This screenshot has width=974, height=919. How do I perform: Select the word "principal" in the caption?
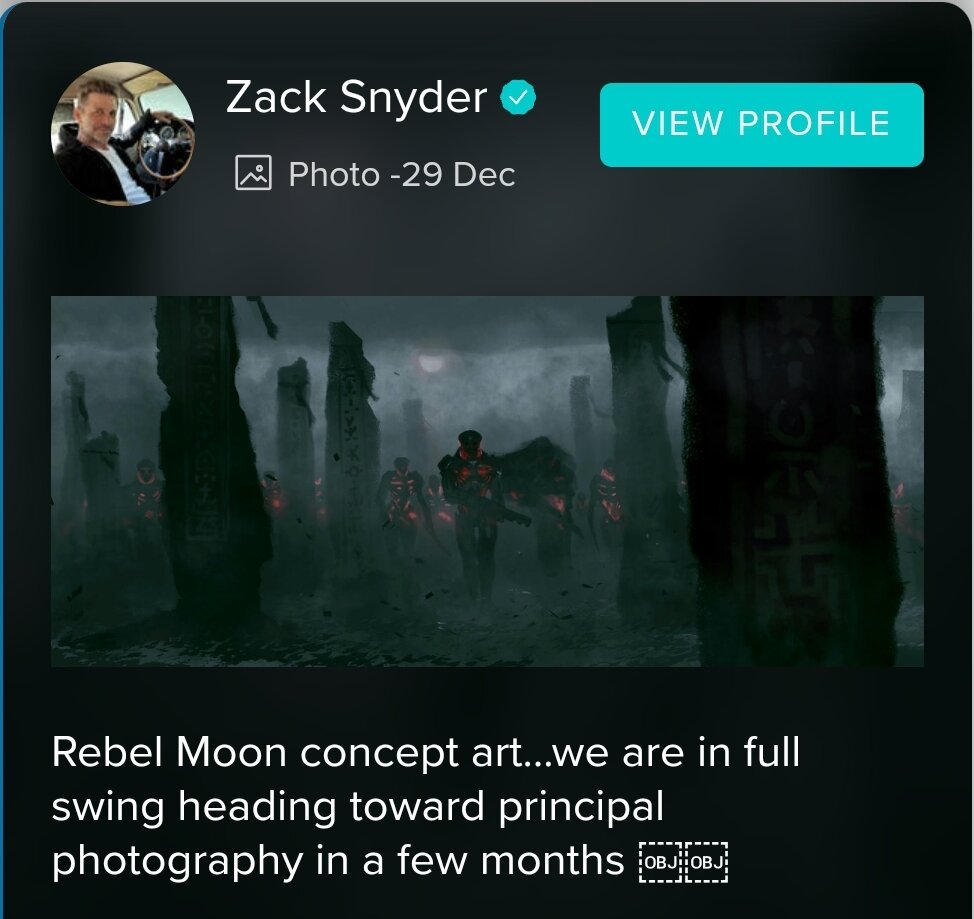(581, 808)
